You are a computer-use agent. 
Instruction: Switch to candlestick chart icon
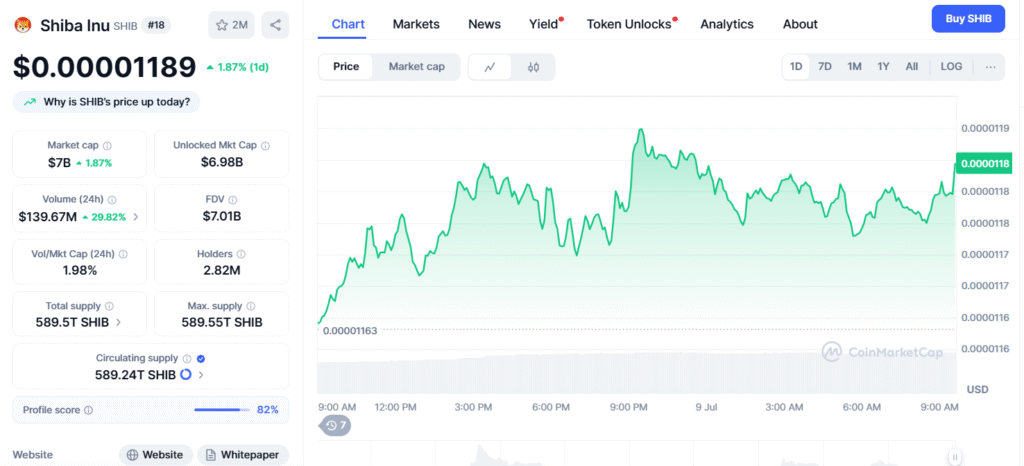pyautogui.click(x=533, y=67)
